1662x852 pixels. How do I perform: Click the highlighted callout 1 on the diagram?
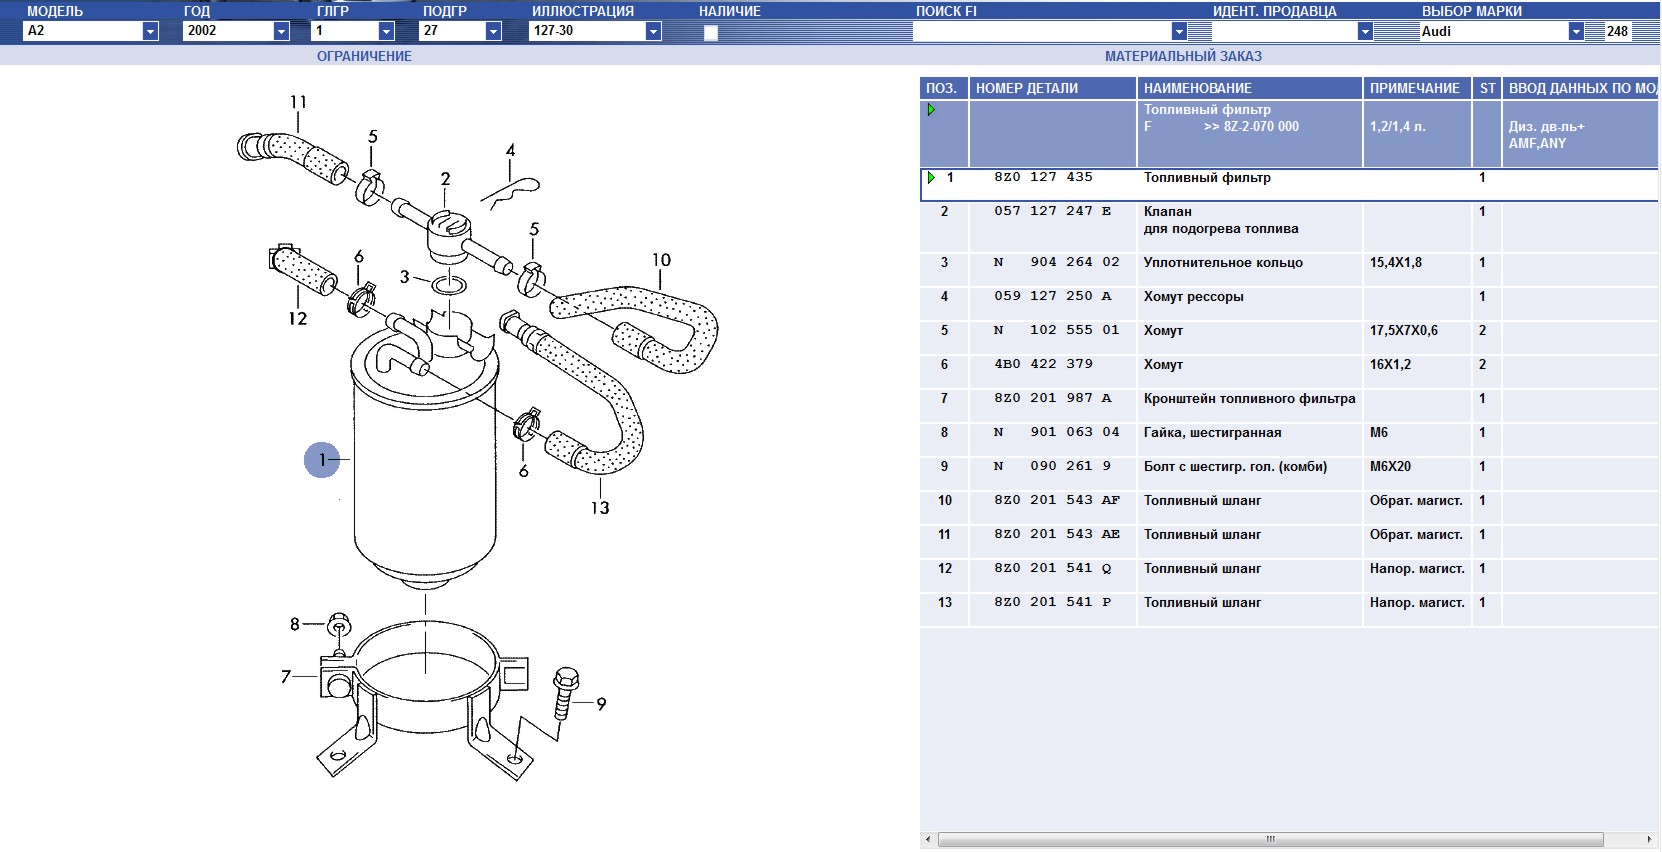[322, 460]
